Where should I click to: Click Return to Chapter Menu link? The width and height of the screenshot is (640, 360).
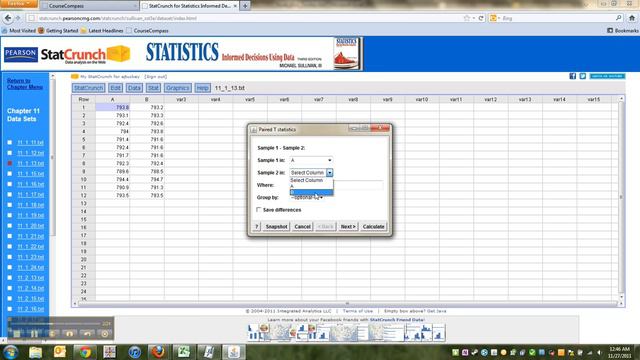(24, 84)
